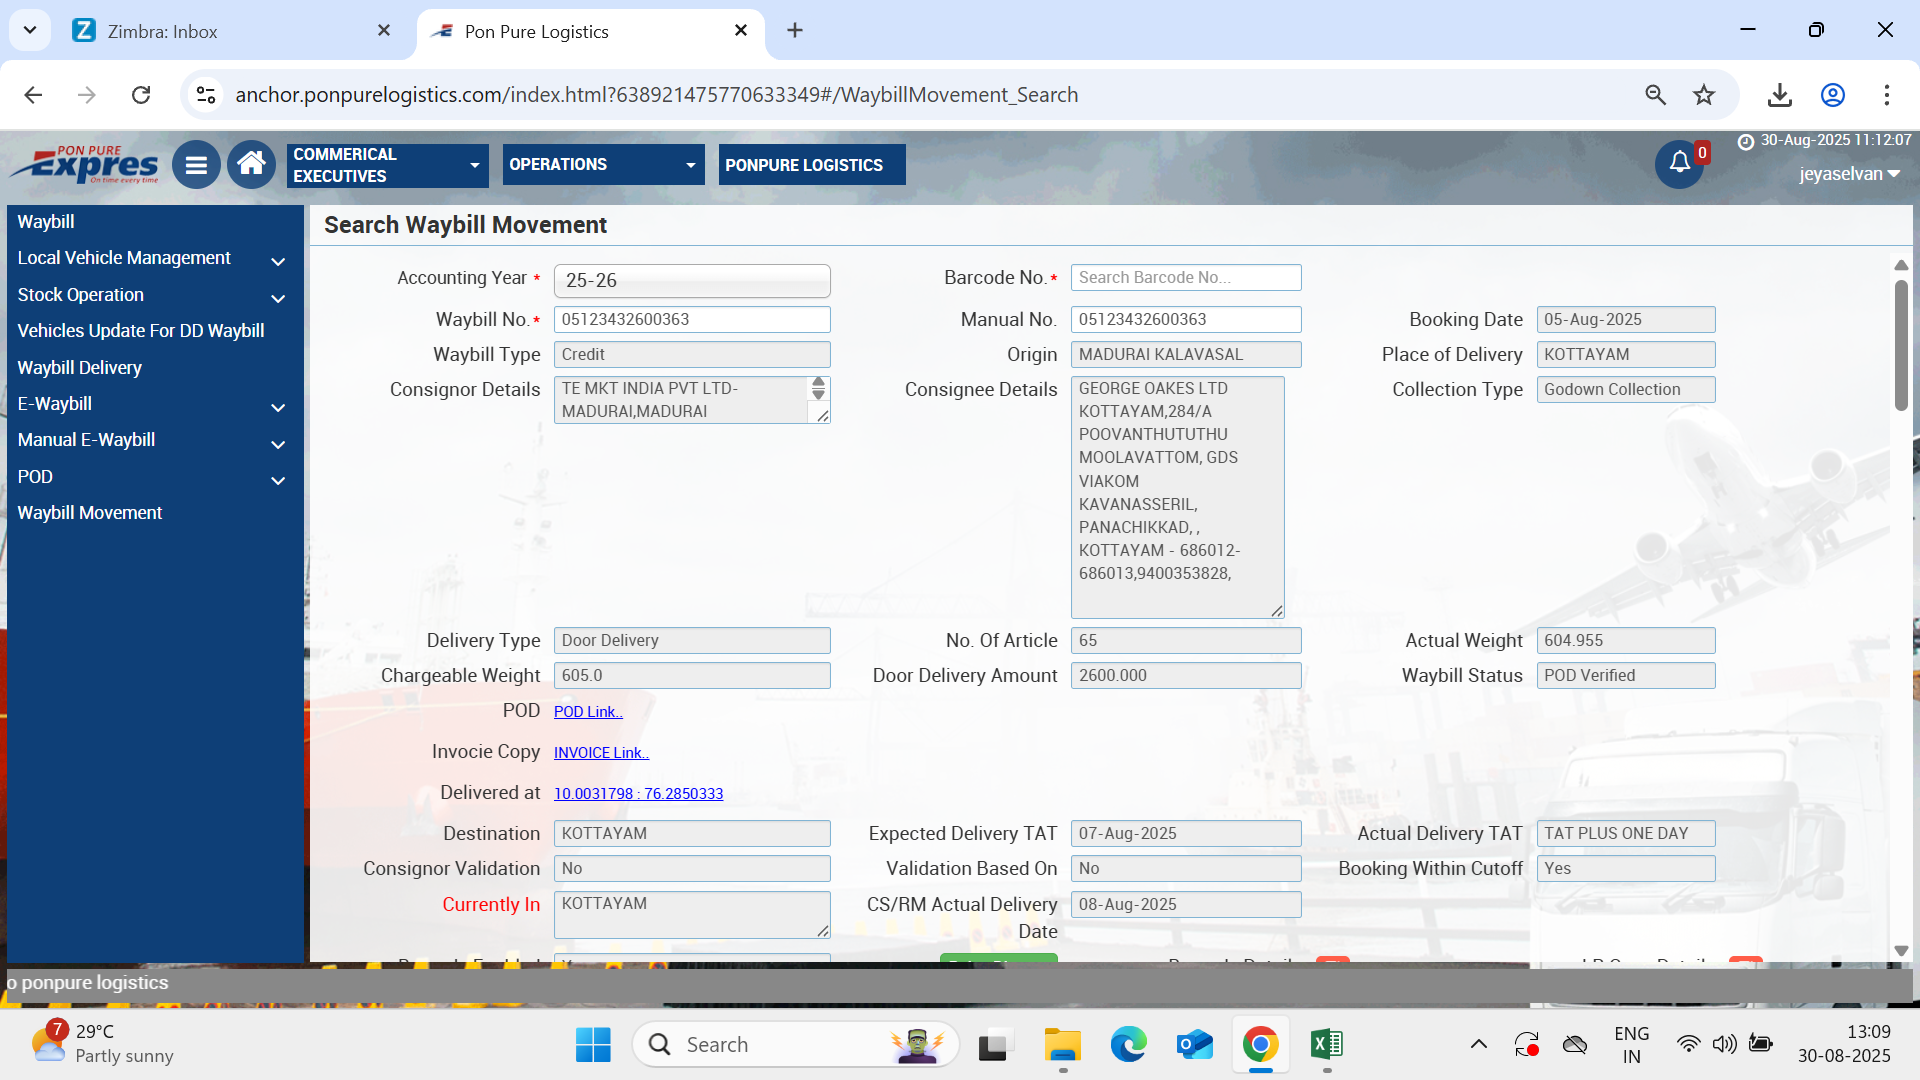Open the notification bell icon

click(x=1679, y=163)
